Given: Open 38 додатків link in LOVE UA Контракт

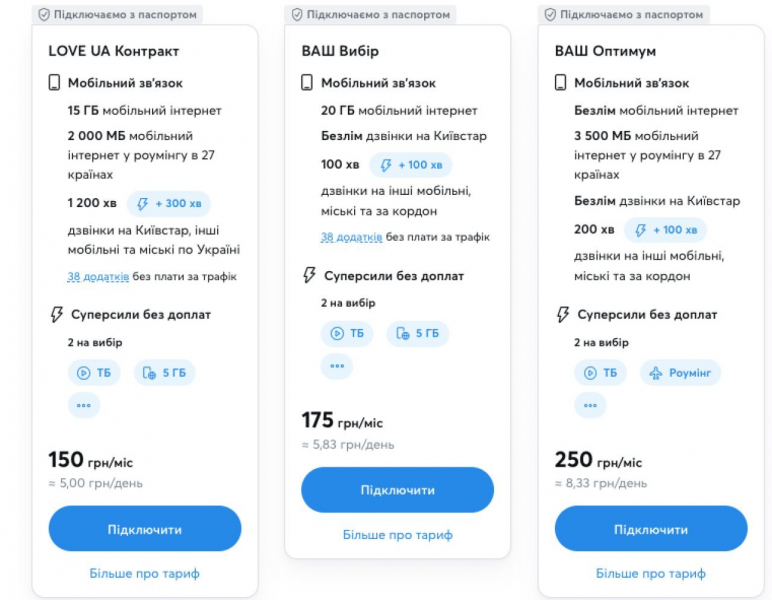Looking at the screenshot, I should click(x=98, y=277).
